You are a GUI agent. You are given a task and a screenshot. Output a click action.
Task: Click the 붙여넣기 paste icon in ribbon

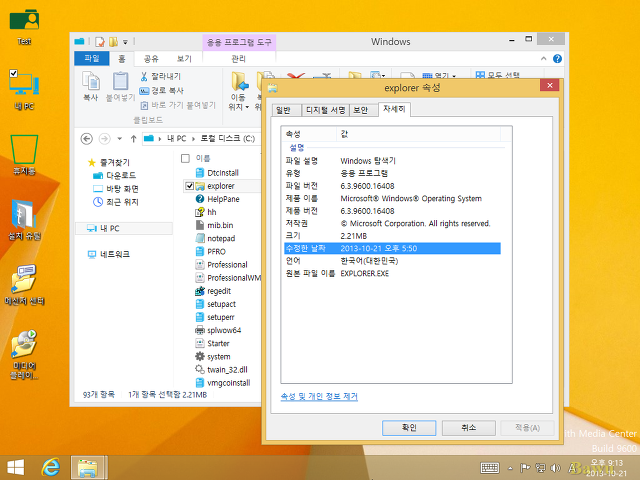pyautogui.click(x=120, y=86)
